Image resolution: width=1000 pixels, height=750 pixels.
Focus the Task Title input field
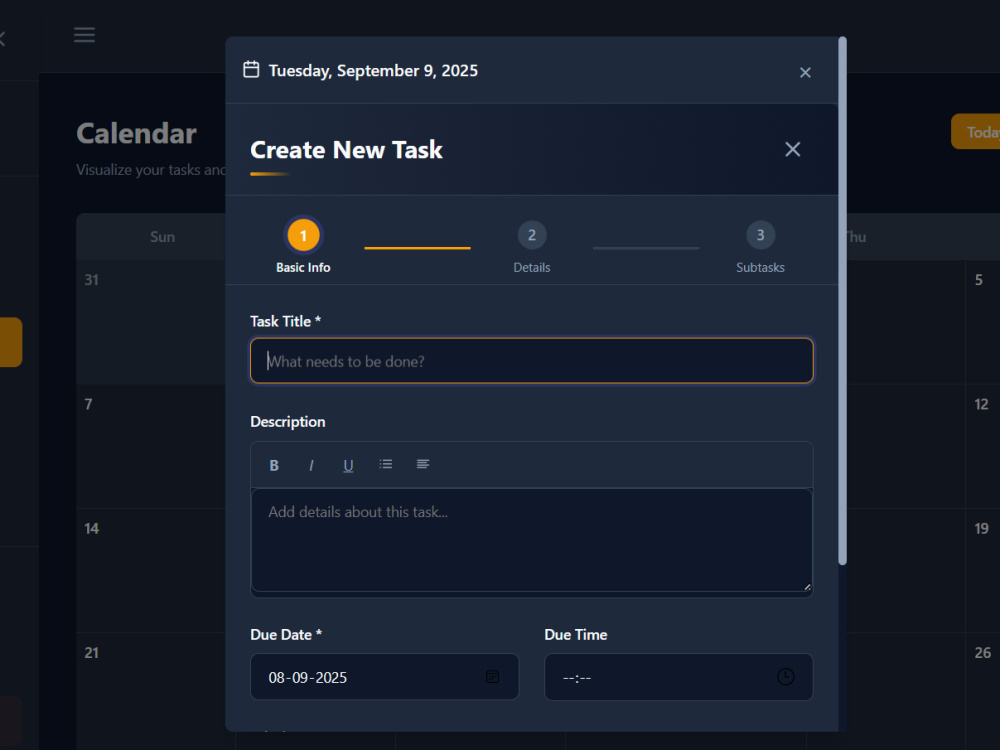[x=532, y=361]
